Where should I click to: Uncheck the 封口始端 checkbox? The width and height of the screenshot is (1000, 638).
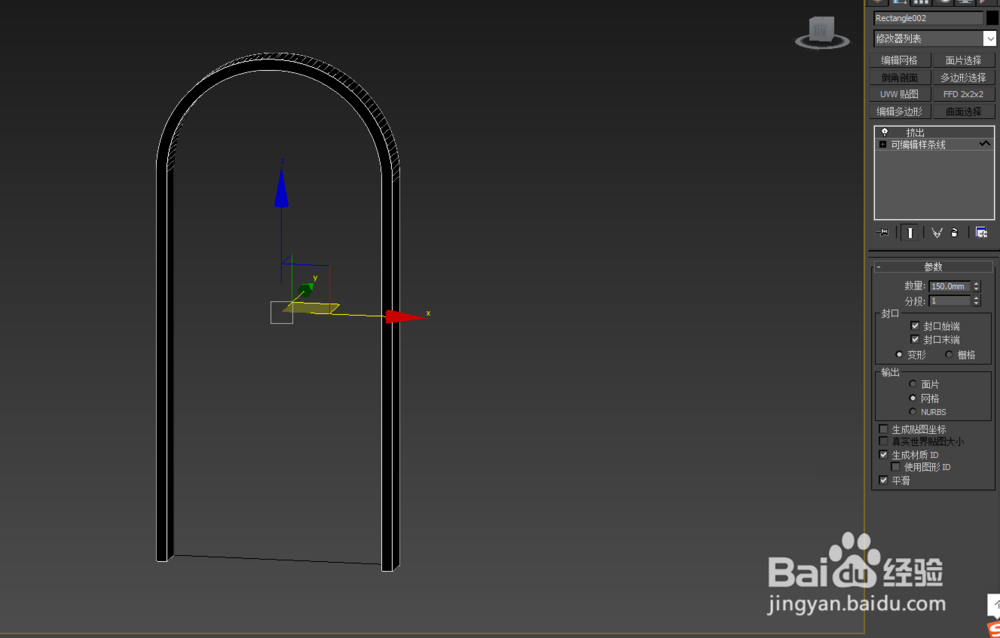(x=915, y=326)
